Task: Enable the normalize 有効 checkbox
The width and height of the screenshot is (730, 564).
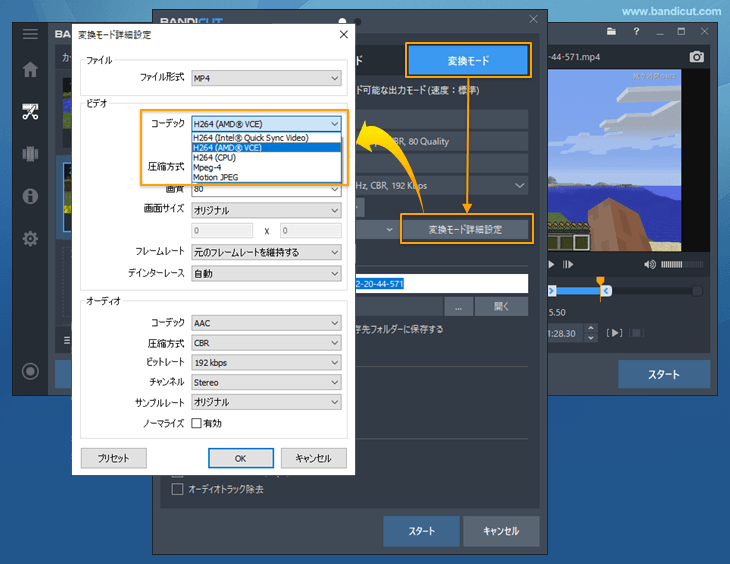Action: 196,423
